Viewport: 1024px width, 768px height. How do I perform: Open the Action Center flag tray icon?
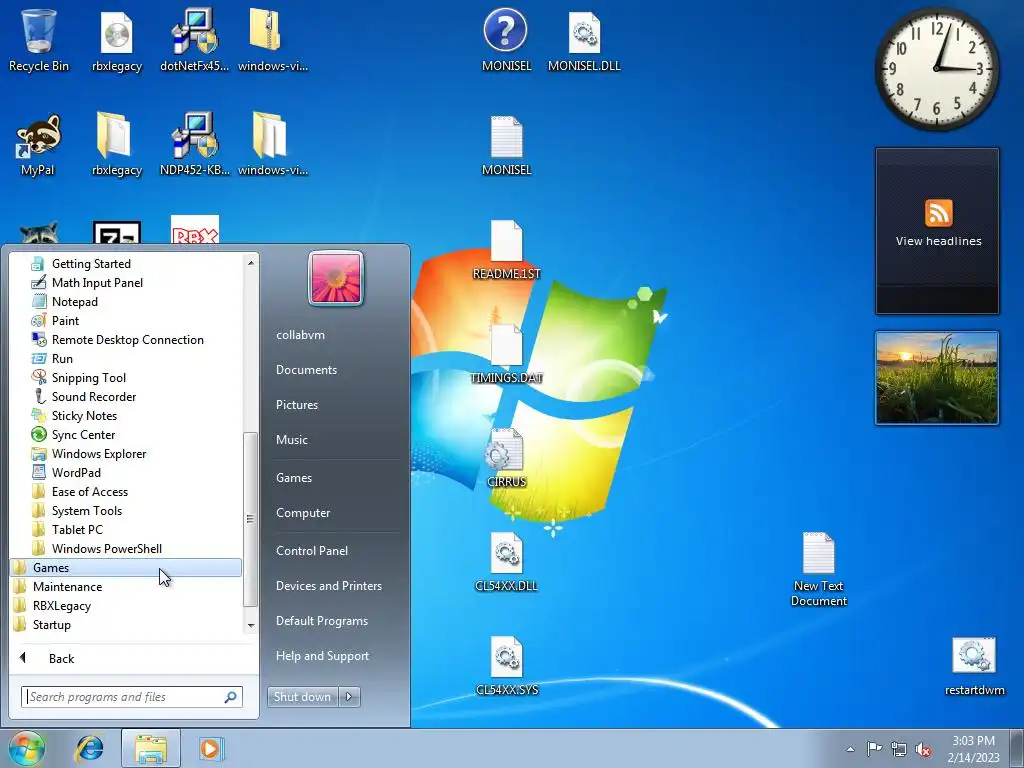(x=873, y=749)
